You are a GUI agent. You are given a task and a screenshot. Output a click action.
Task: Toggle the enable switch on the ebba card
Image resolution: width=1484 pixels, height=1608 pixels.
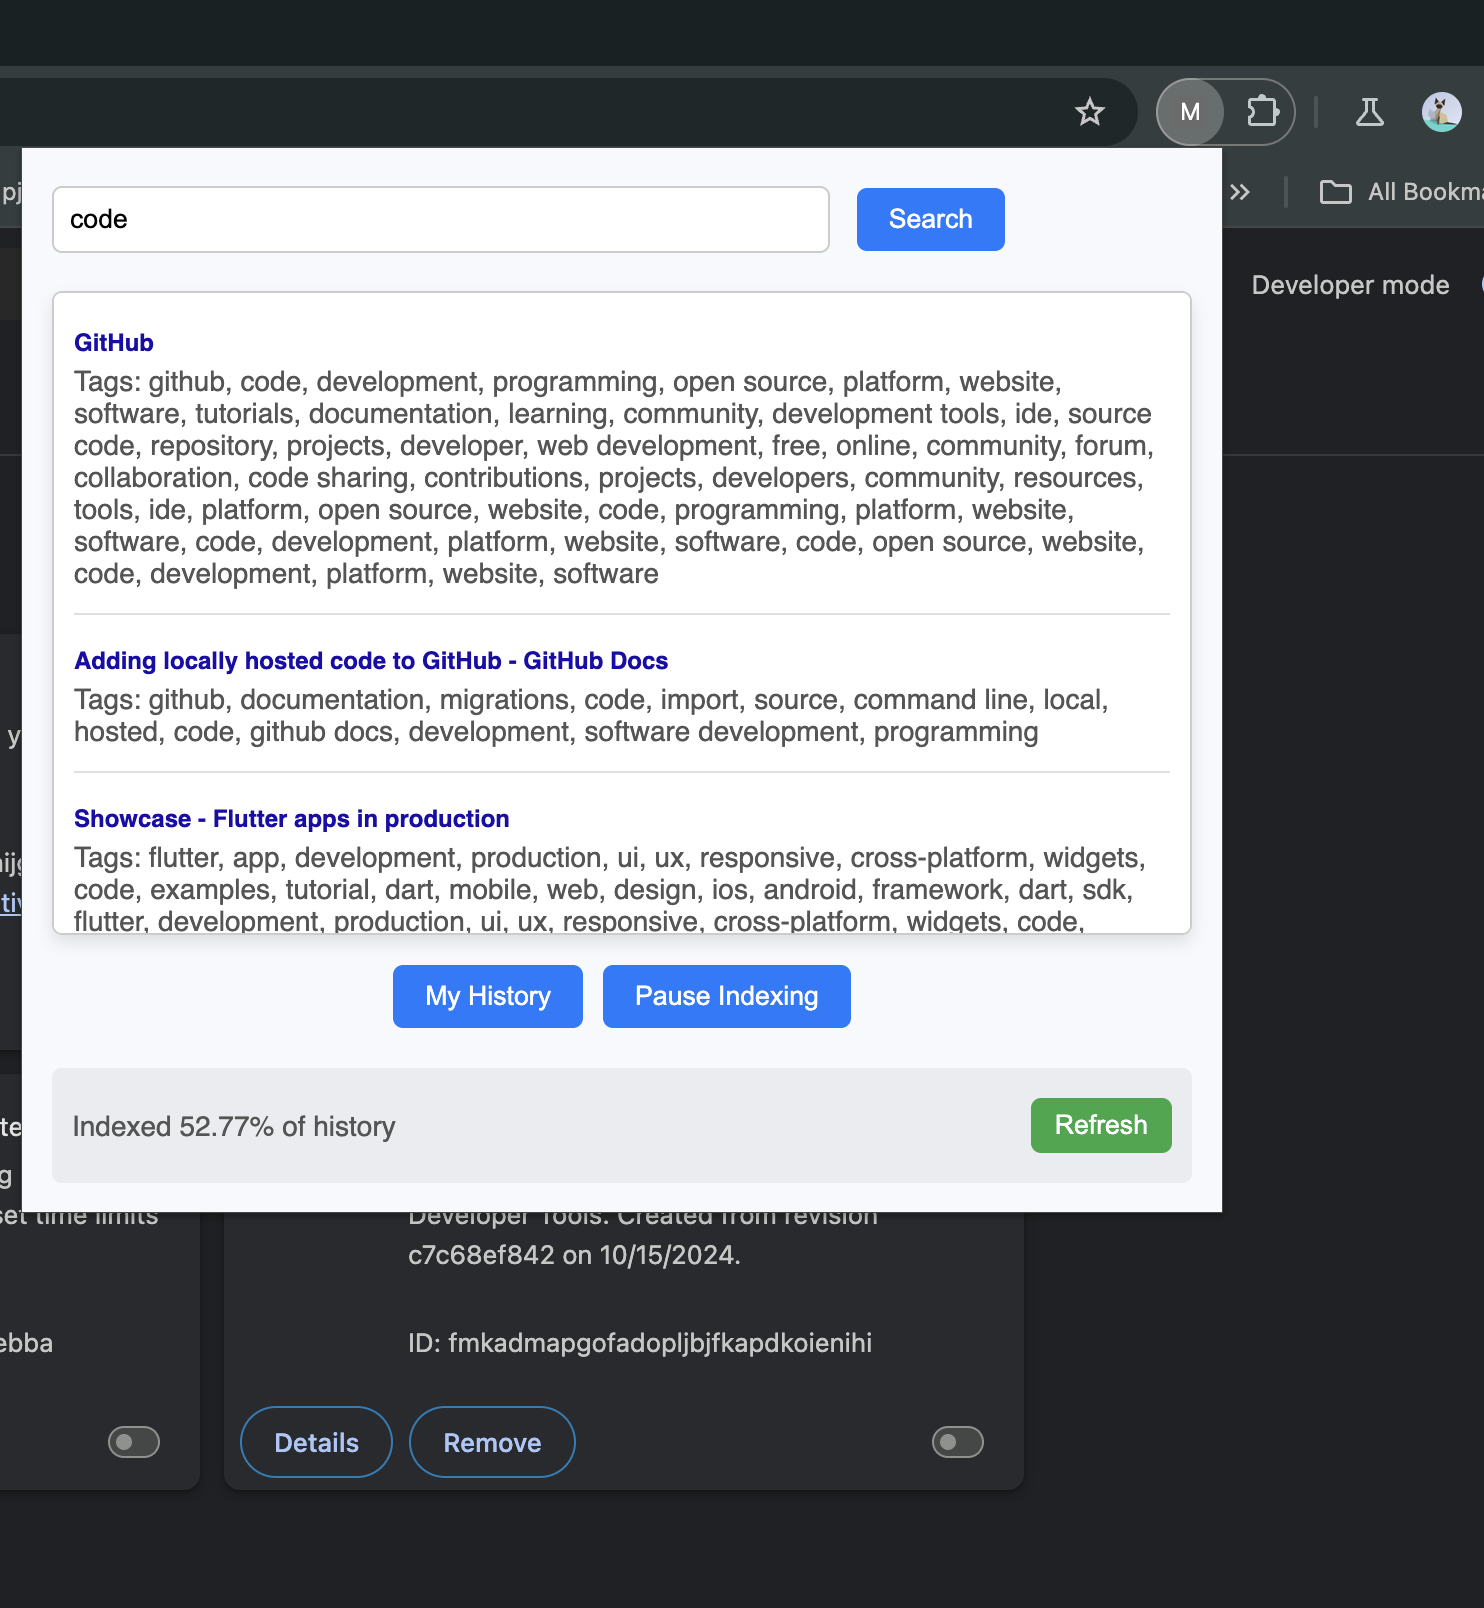pyautogui.click(x=134, y=1442)
